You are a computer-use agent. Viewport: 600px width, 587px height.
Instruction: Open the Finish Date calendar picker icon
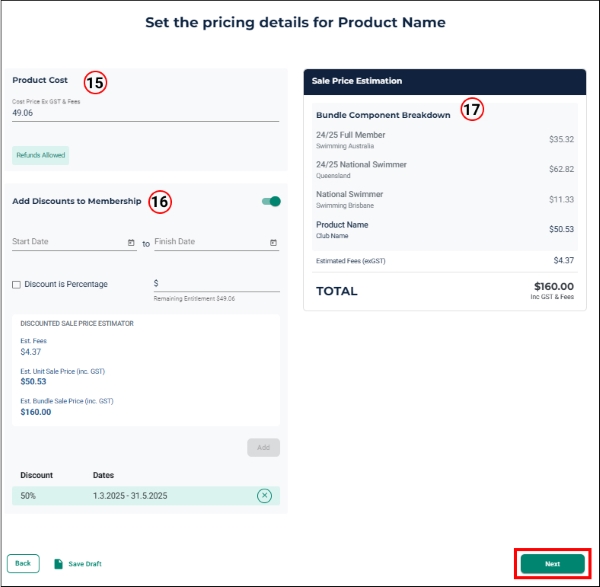(x=273, y=243)
